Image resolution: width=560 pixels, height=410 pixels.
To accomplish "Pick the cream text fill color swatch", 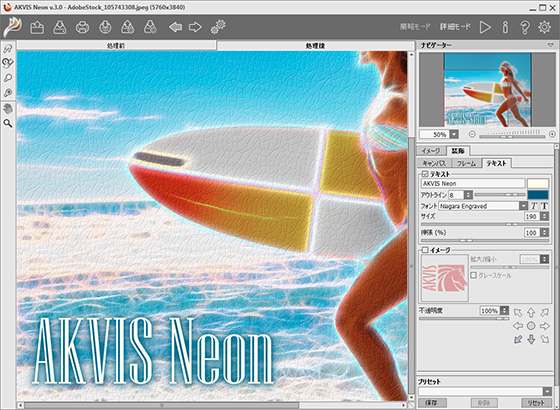I will pos(538,183).
